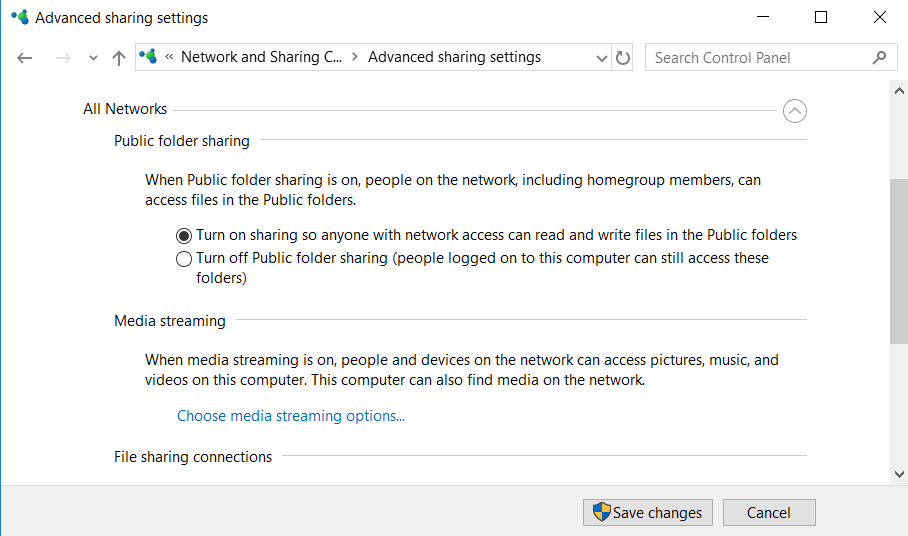Click the Cancel button
The height and width of the screenshot is (536, 908).
tap(769, 512)
